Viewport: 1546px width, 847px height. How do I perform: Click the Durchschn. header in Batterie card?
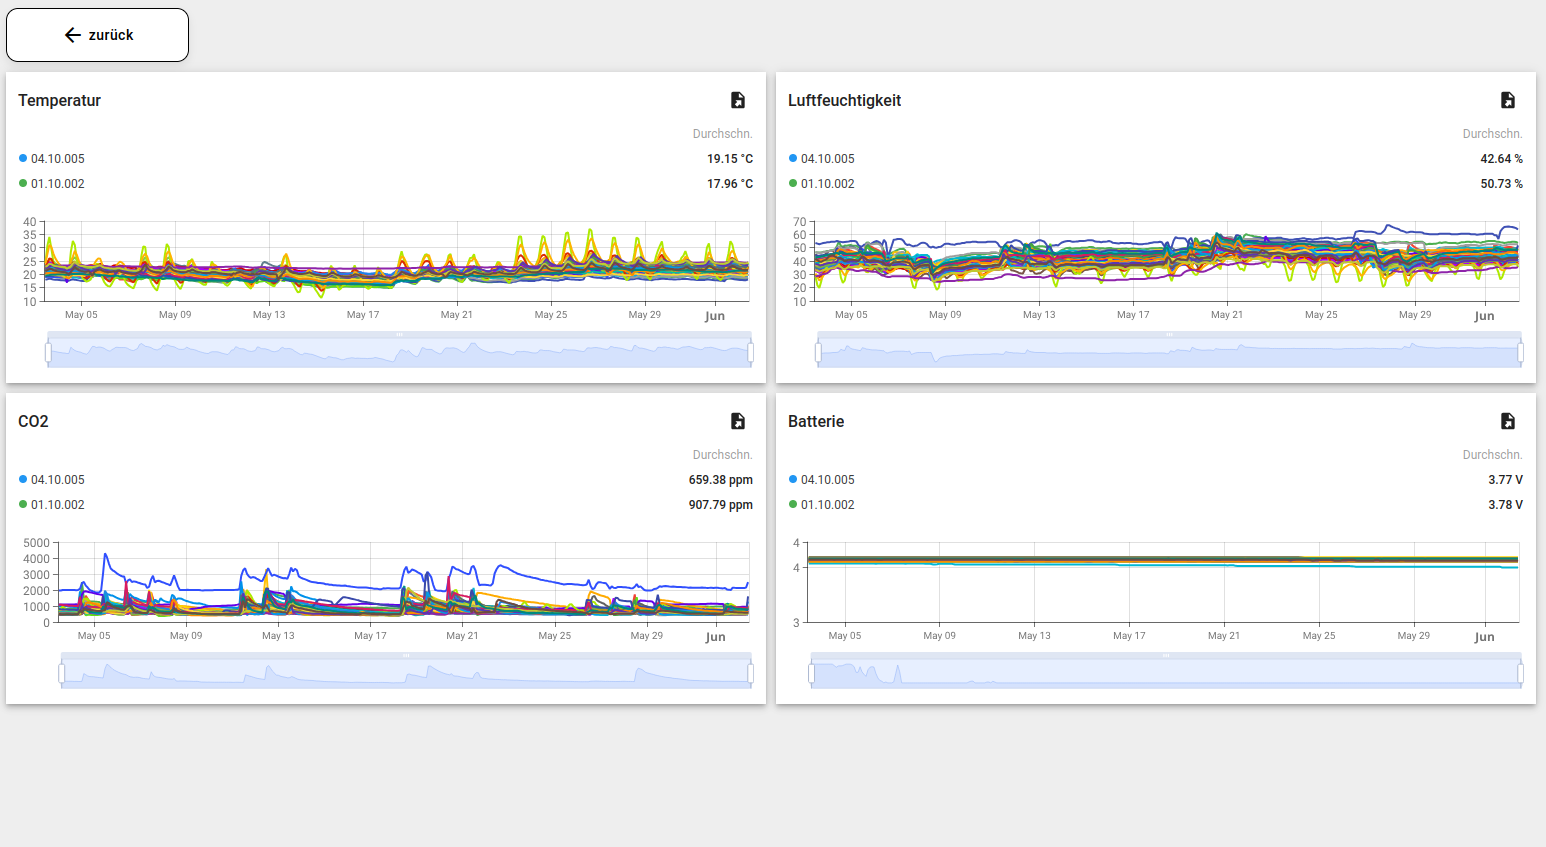click(1493, 455)
